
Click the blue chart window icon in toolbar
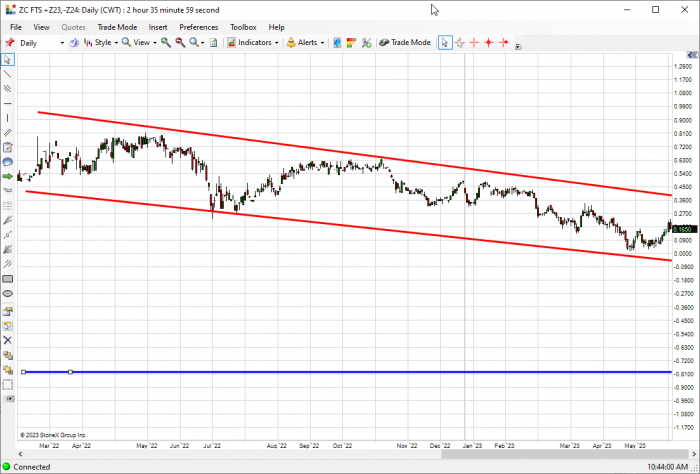click(337, 43)
